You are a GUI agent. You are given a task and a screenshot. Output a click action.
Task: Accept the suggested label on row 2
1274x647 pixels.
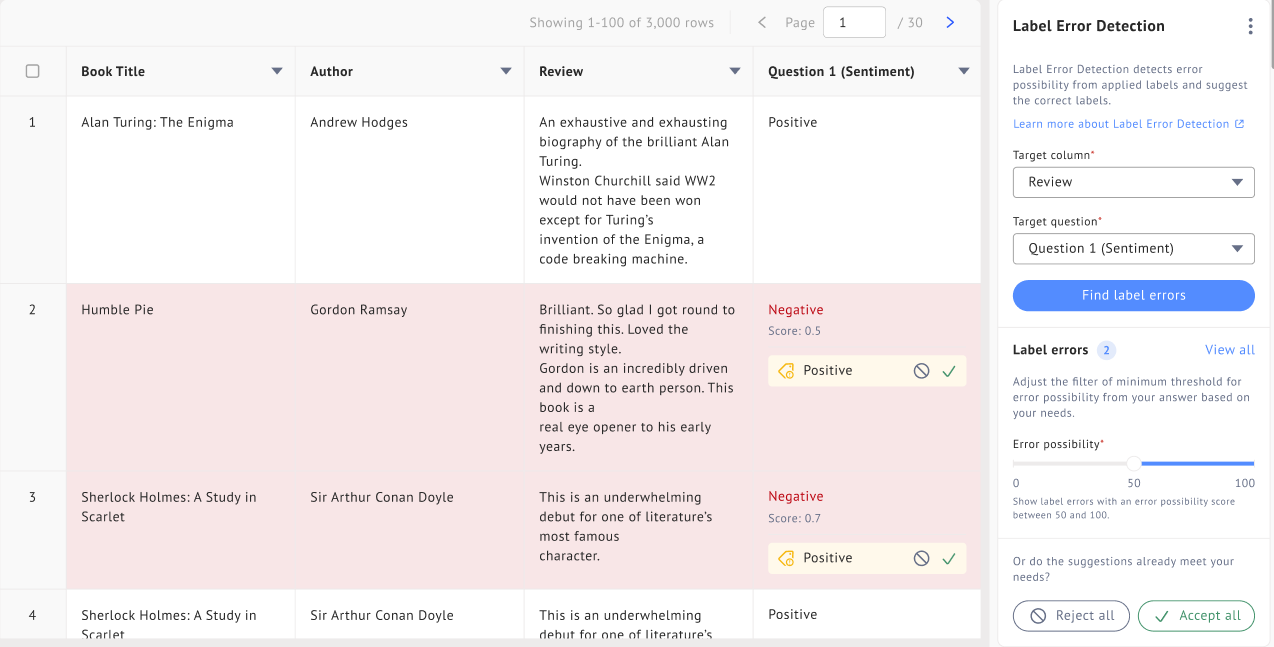[x=949, y=370]
